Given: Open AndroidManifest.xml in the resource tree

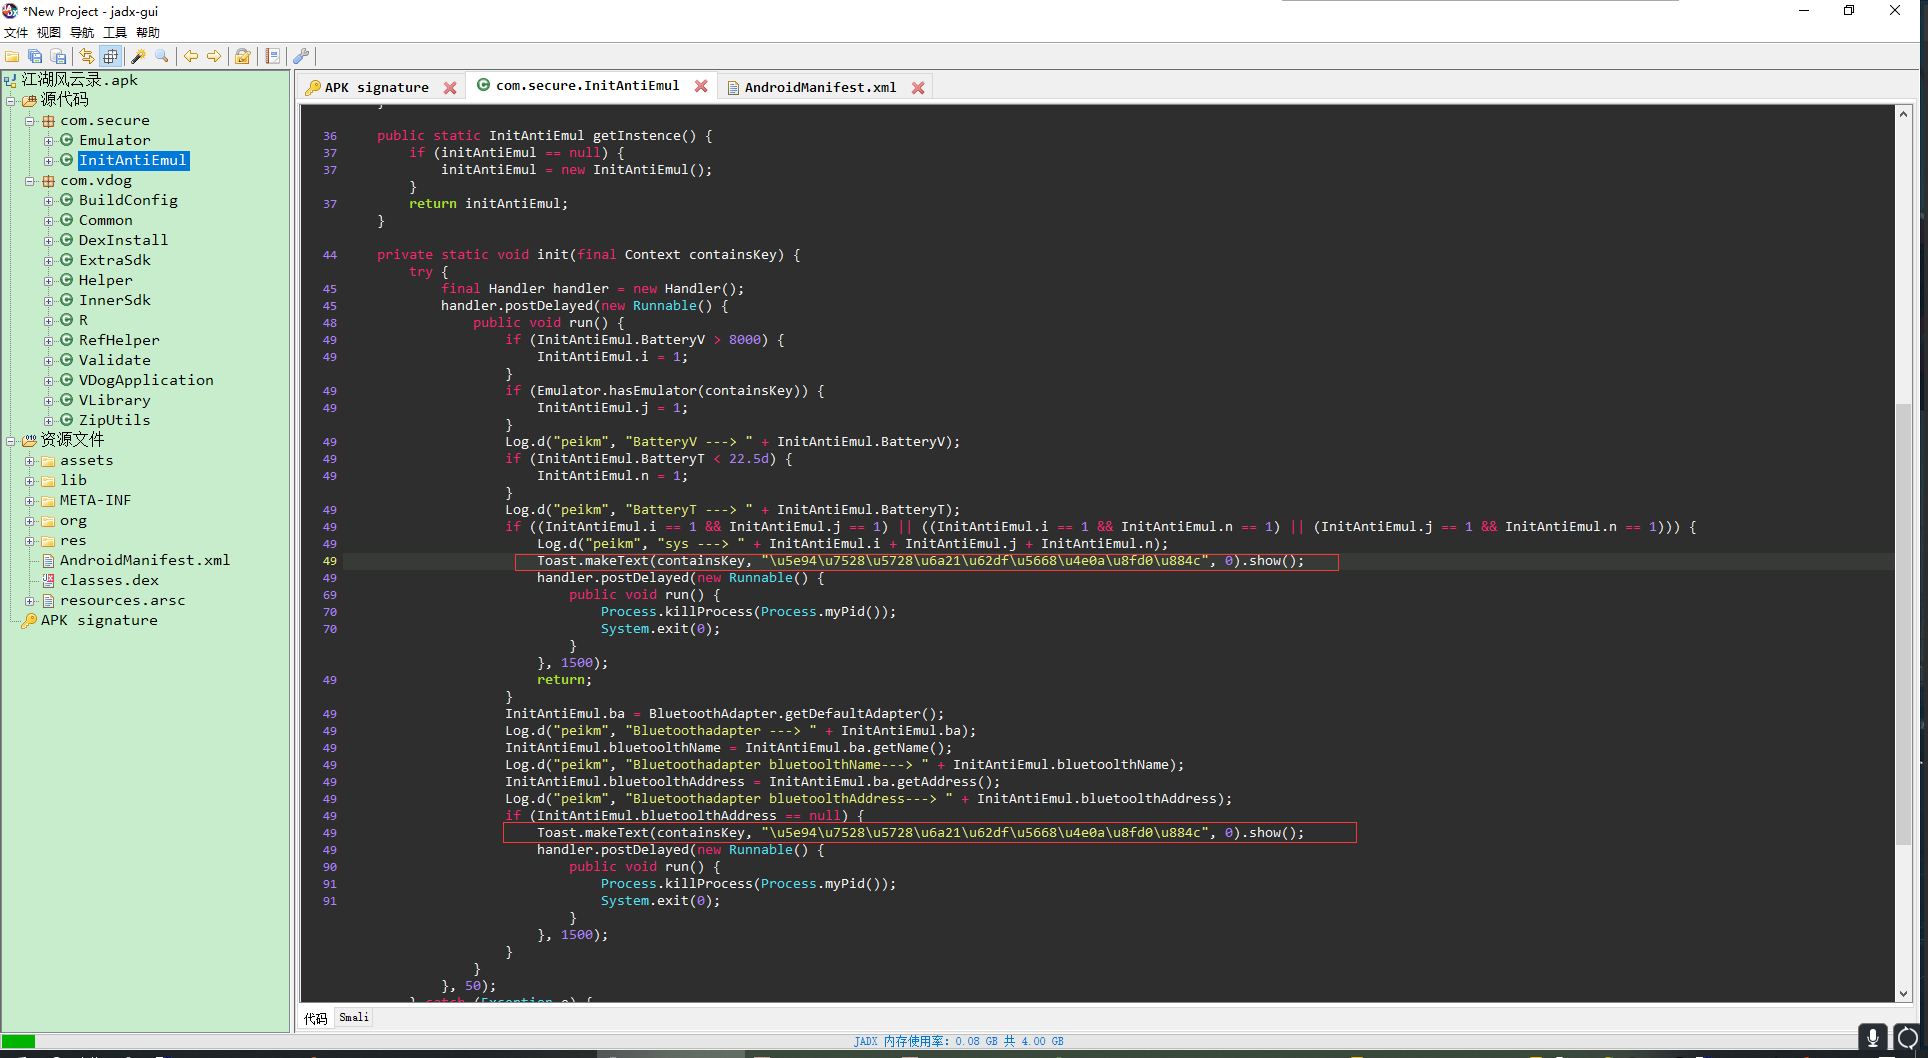Looking at the screenshot, I should (144, 560).
